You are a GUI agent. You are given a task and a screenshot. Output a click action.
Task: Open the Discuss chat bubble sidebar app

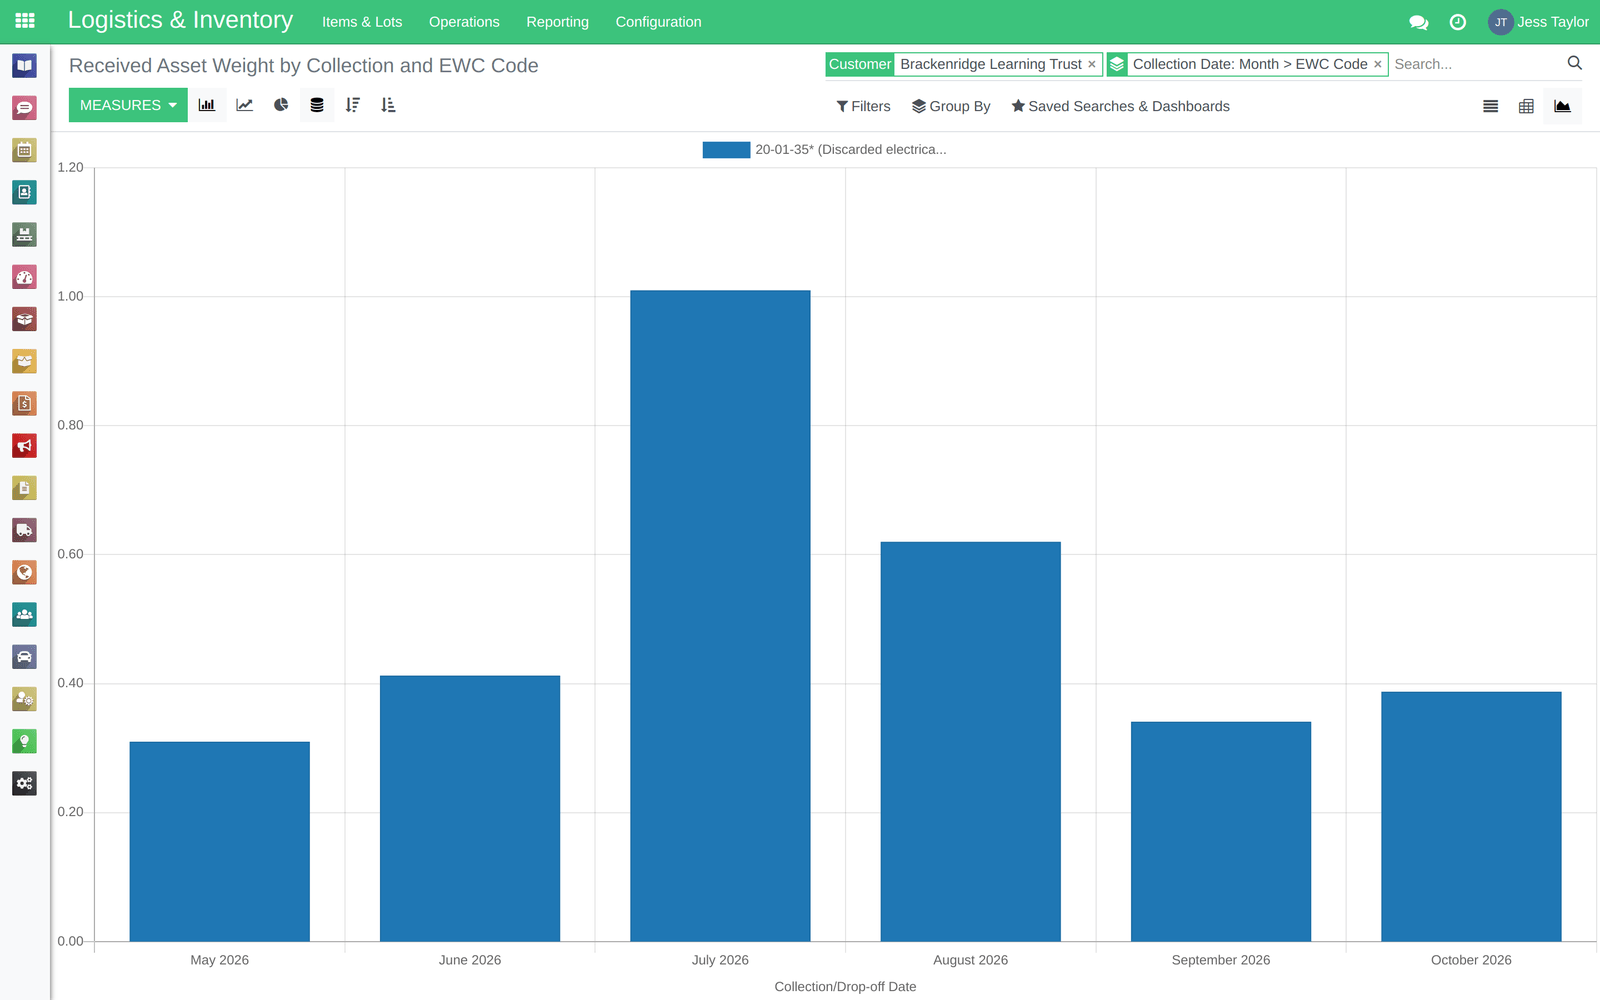pos(25,108)
